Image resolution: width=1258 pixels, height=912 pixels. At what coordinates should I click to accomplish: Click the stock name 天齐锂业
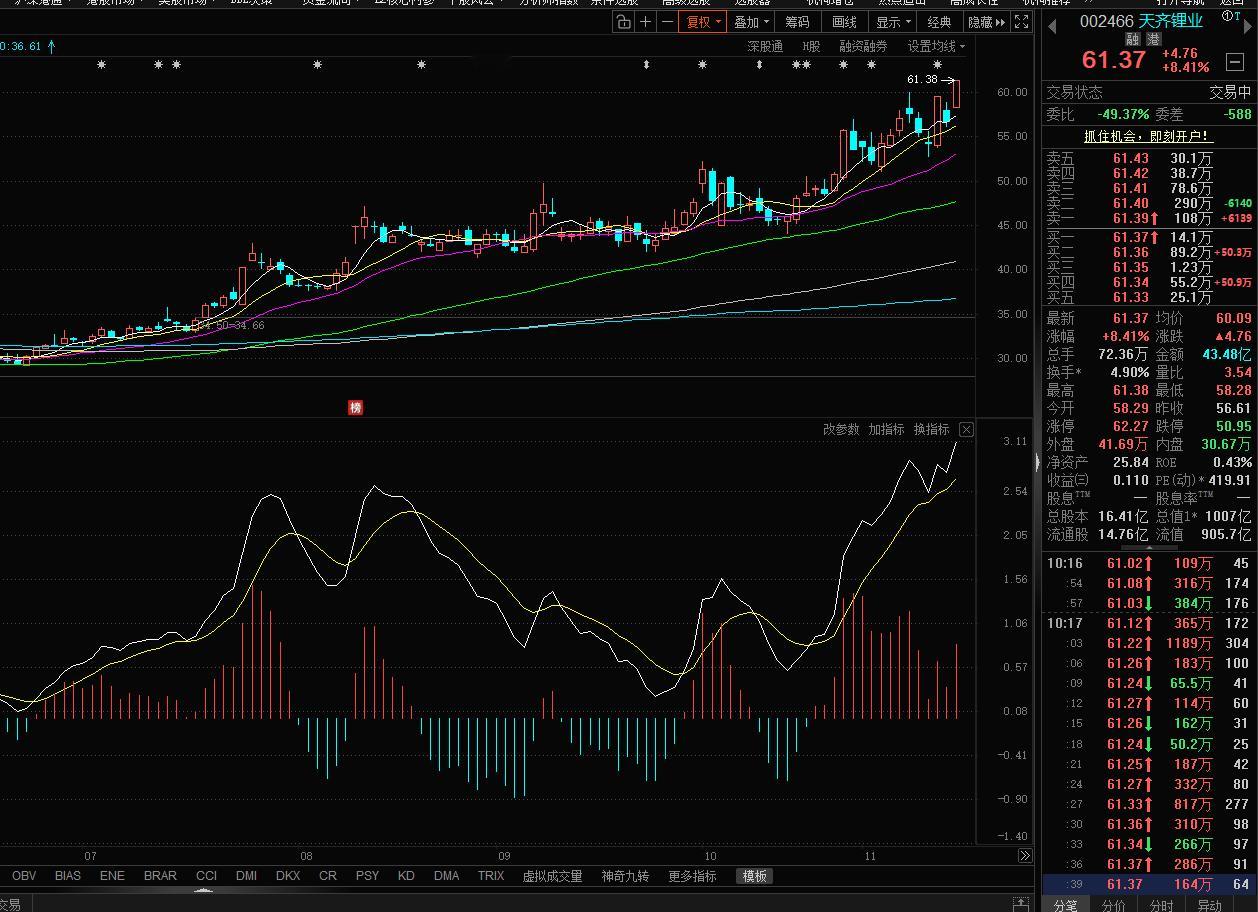click(1171, 20)
